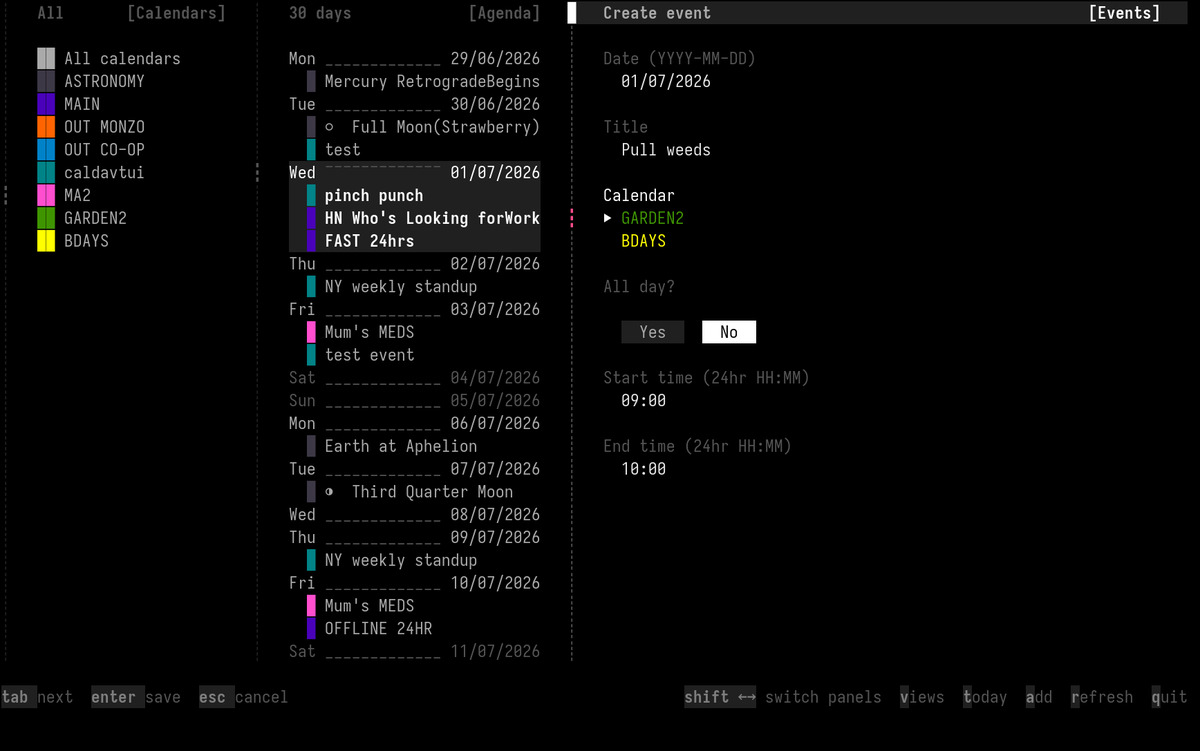This screenshot has width=1200, height=751.
Task: Click the caldavtui teal swatch
Action: point(46,173)
